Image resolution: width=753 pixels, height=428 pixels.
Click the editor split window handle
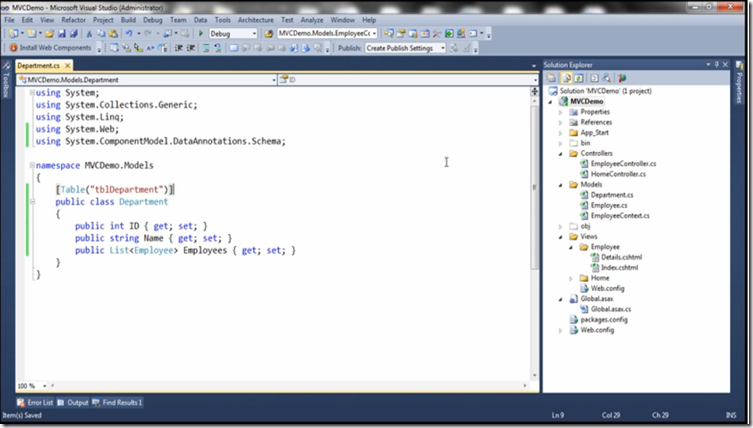click(534, 91)
